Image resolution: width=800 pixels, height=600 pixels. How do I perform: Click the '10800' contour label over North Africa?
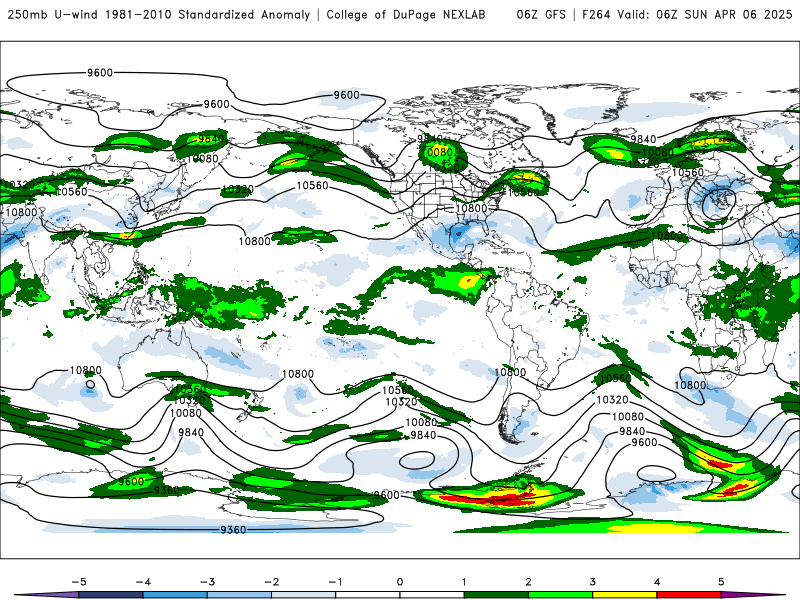[667, 236]
